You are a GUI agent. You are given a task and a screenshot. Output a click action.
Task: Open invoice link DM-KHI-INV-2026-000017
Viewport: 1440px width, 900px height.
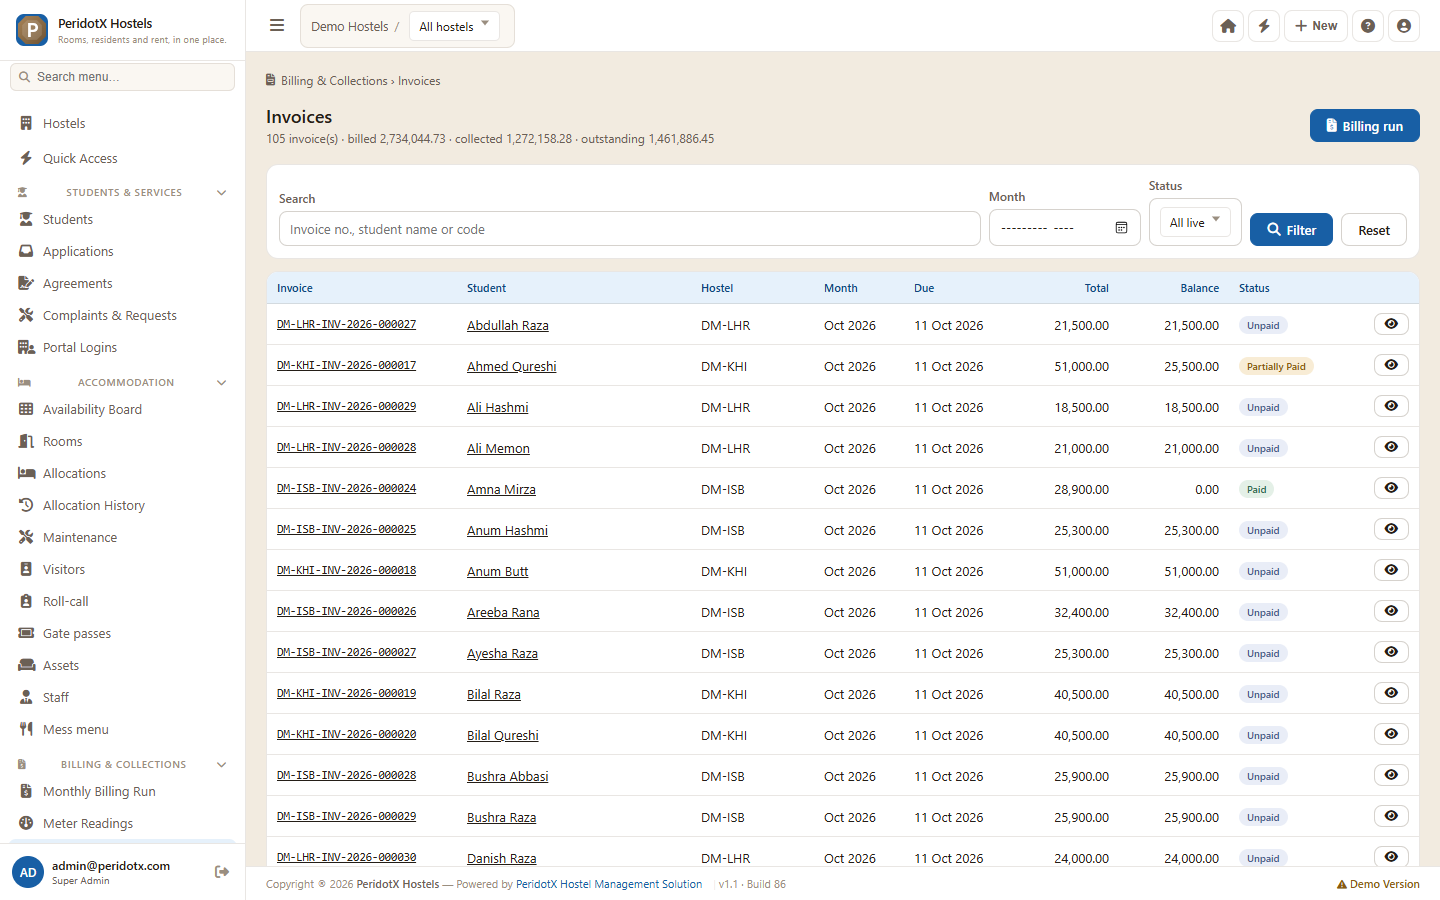click(x=346, y=365)
